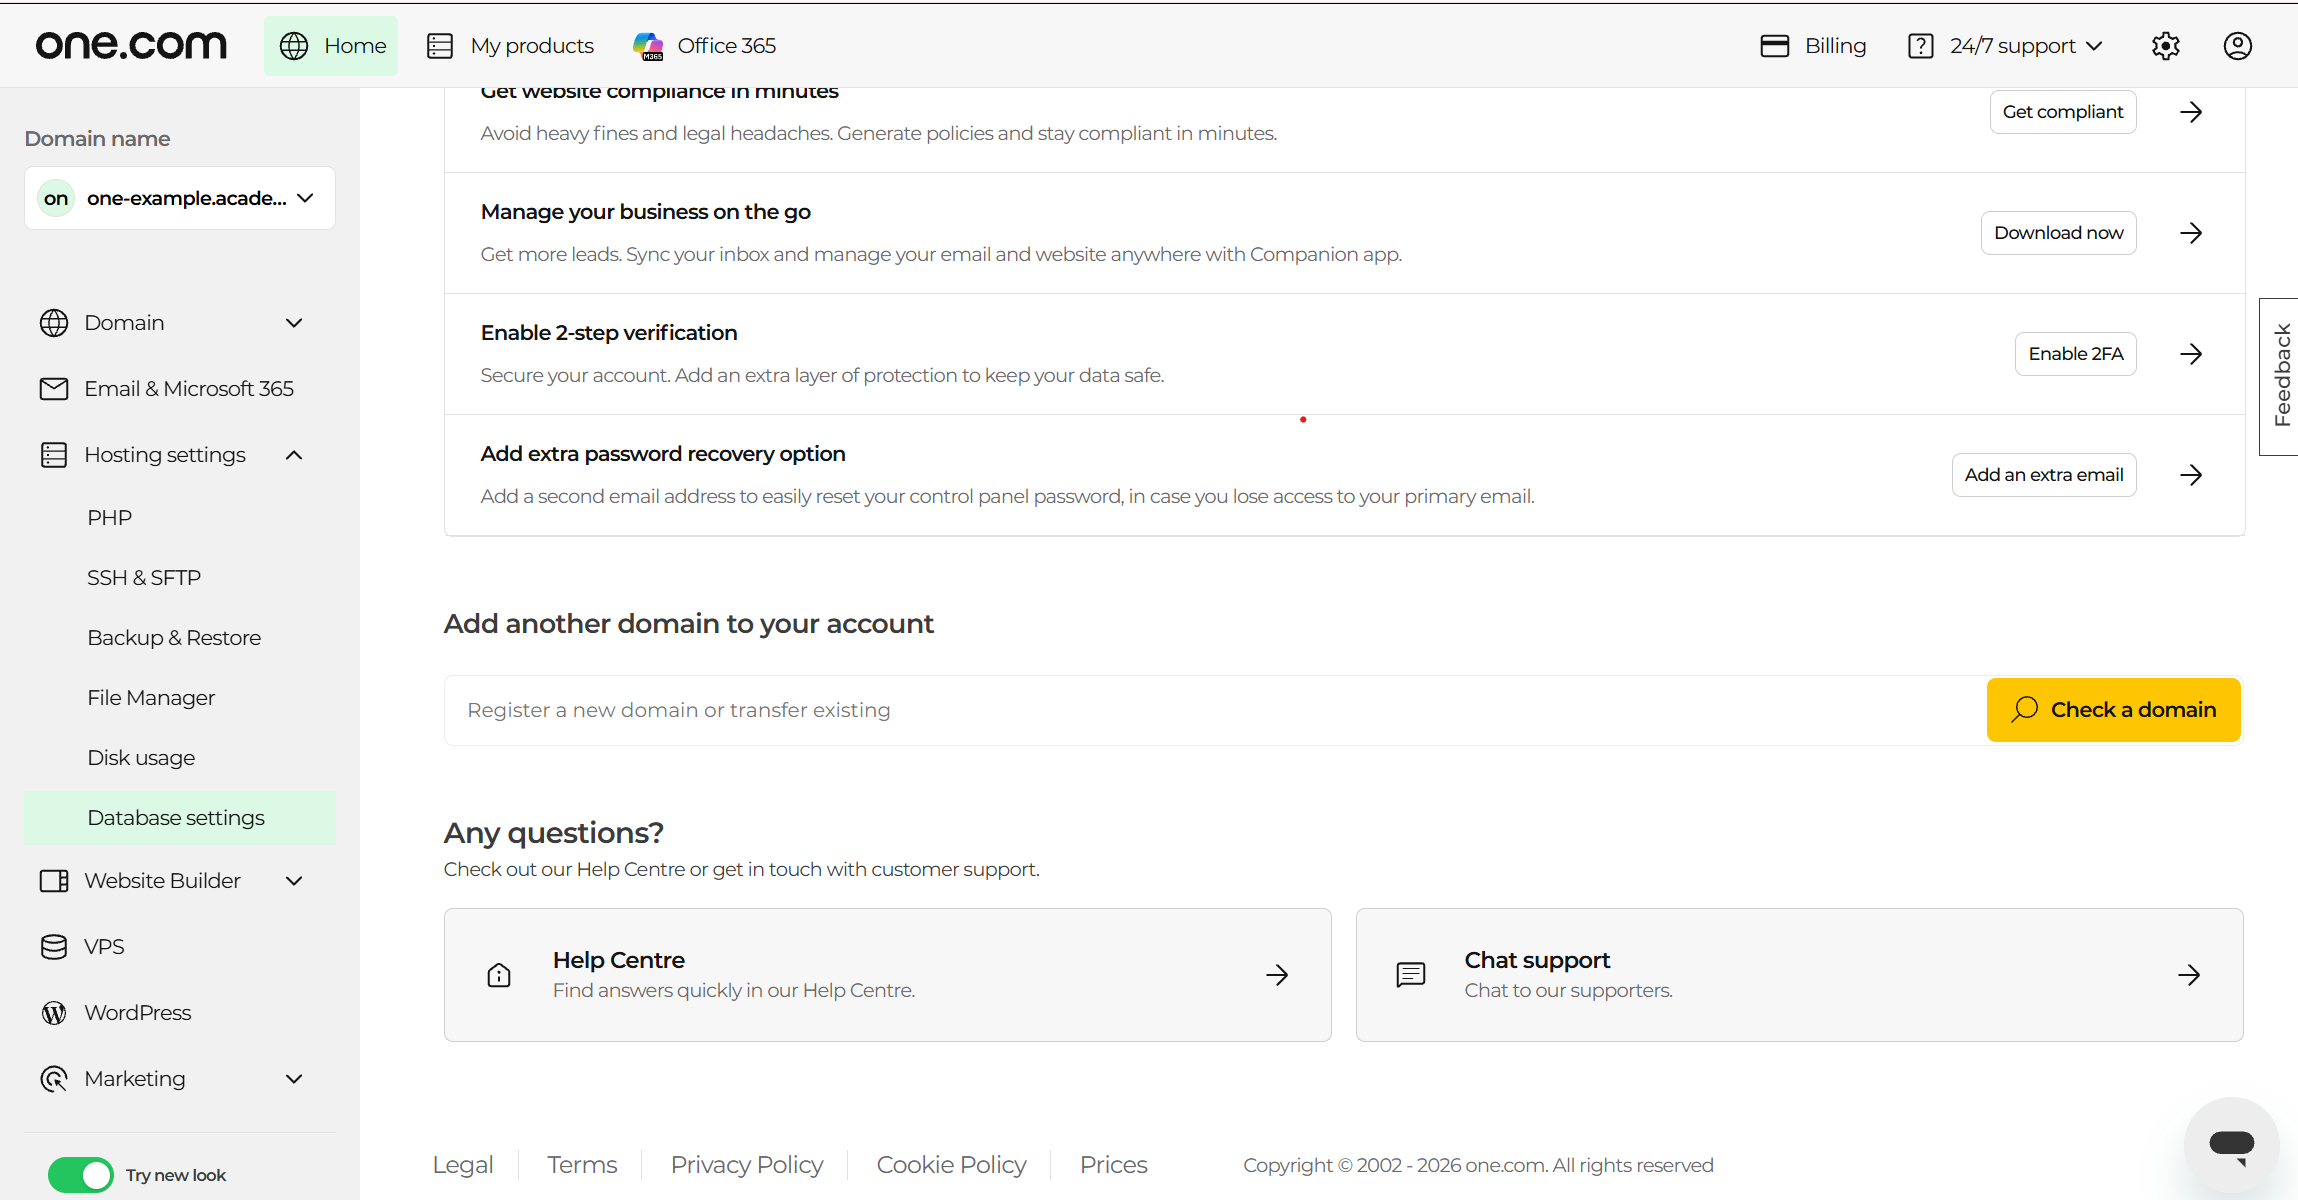The image size is (2298, 1200).
Task: Click the Home globe icon
Action: tap(294, 46)
